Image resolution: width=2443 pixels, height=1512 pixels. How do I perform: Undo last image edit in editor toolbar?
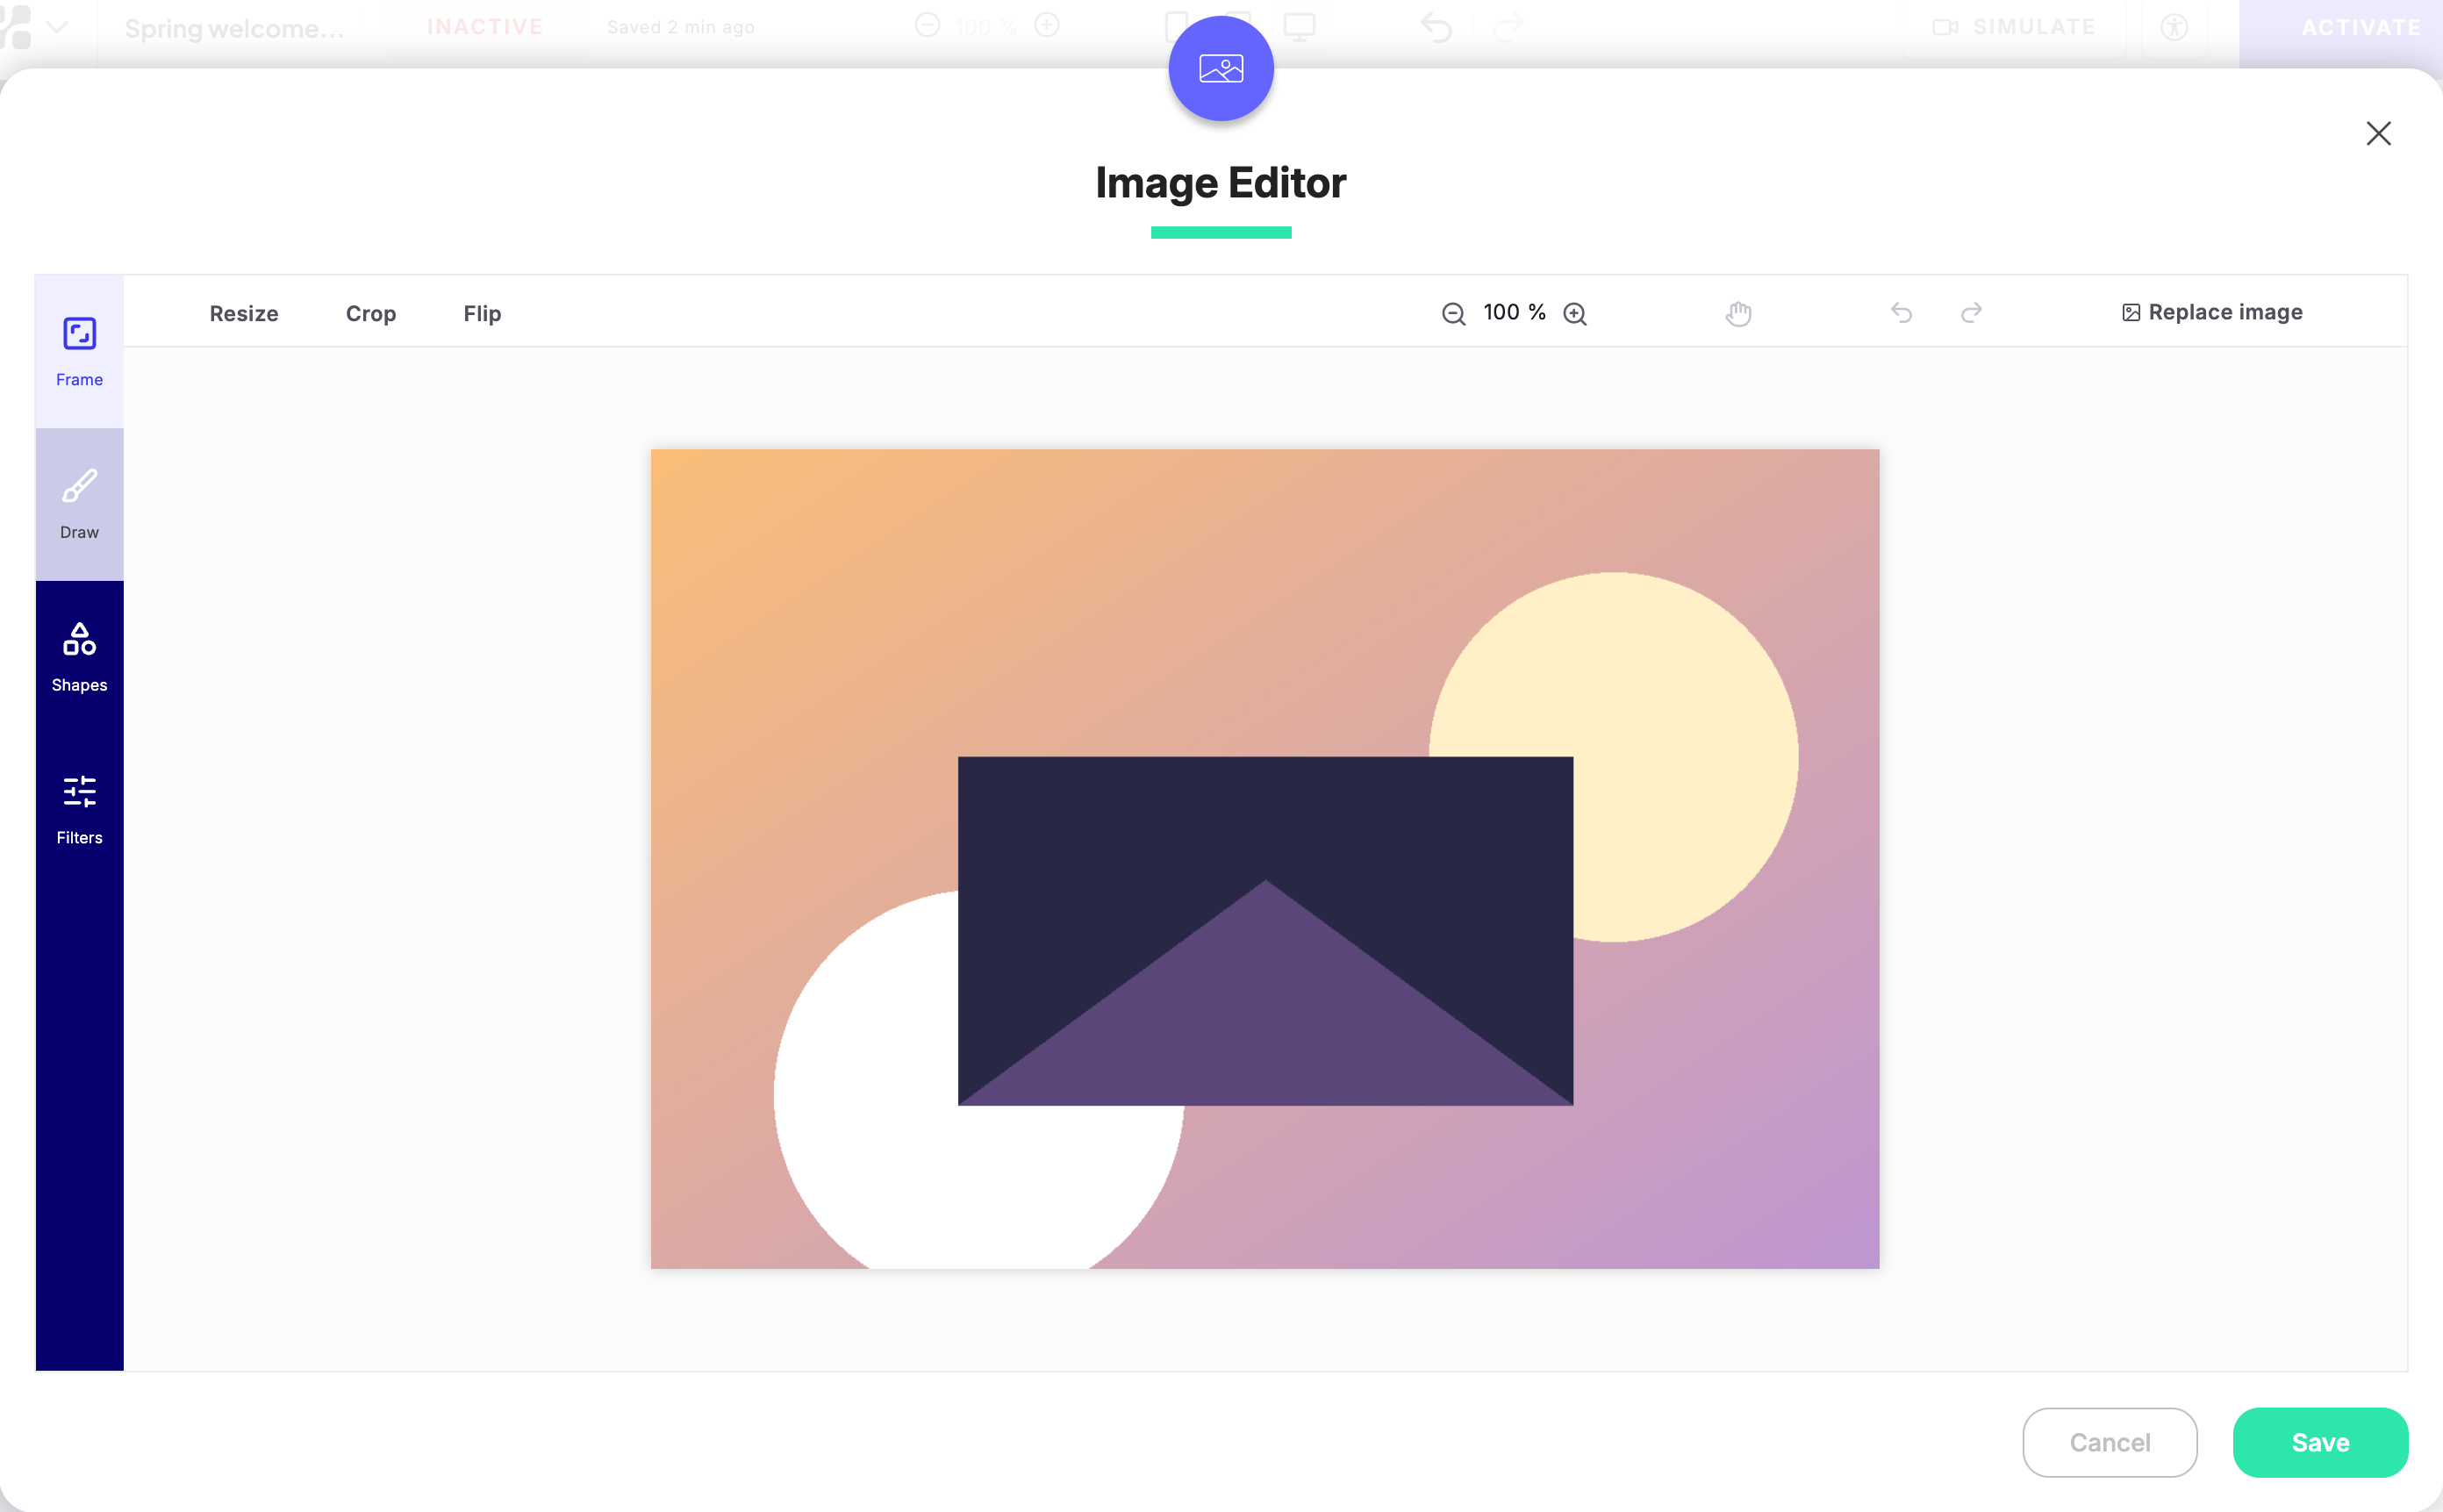[x=1901, y=313]
